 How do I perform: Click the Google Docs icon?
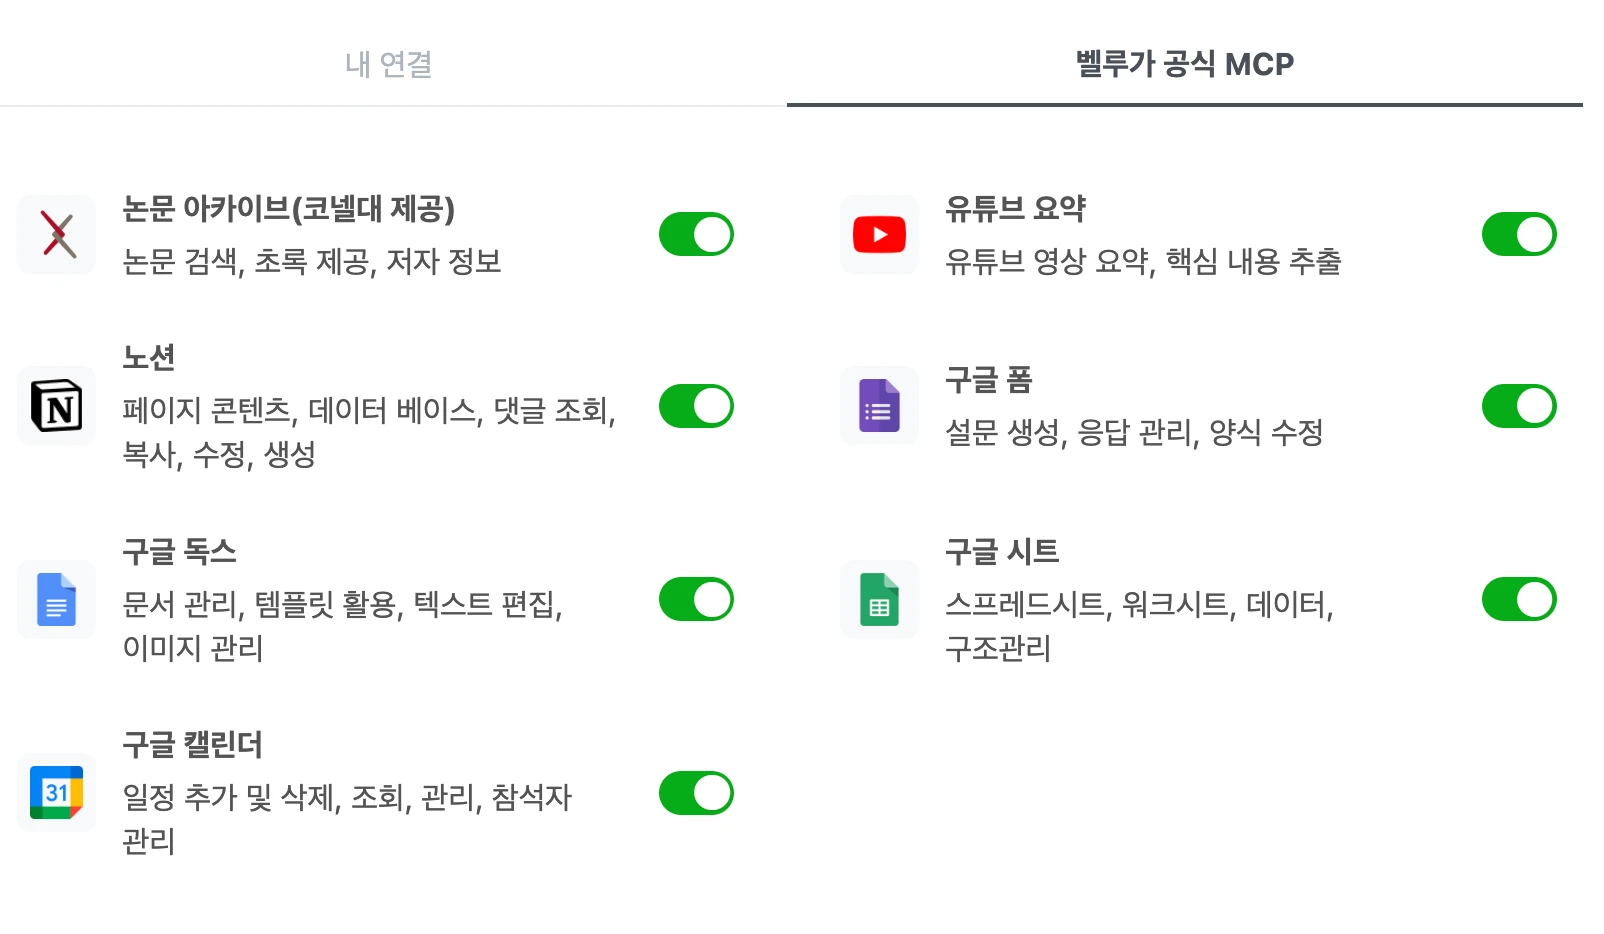click(x=57, y=600)
